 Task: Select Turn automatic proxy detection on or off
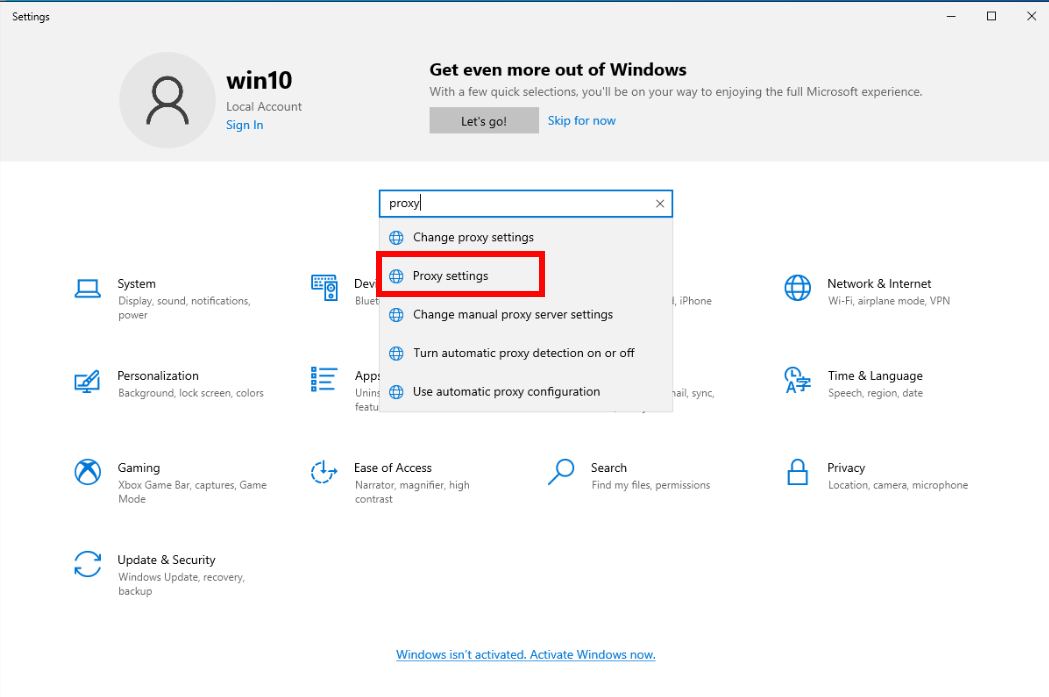pos(526,353)
